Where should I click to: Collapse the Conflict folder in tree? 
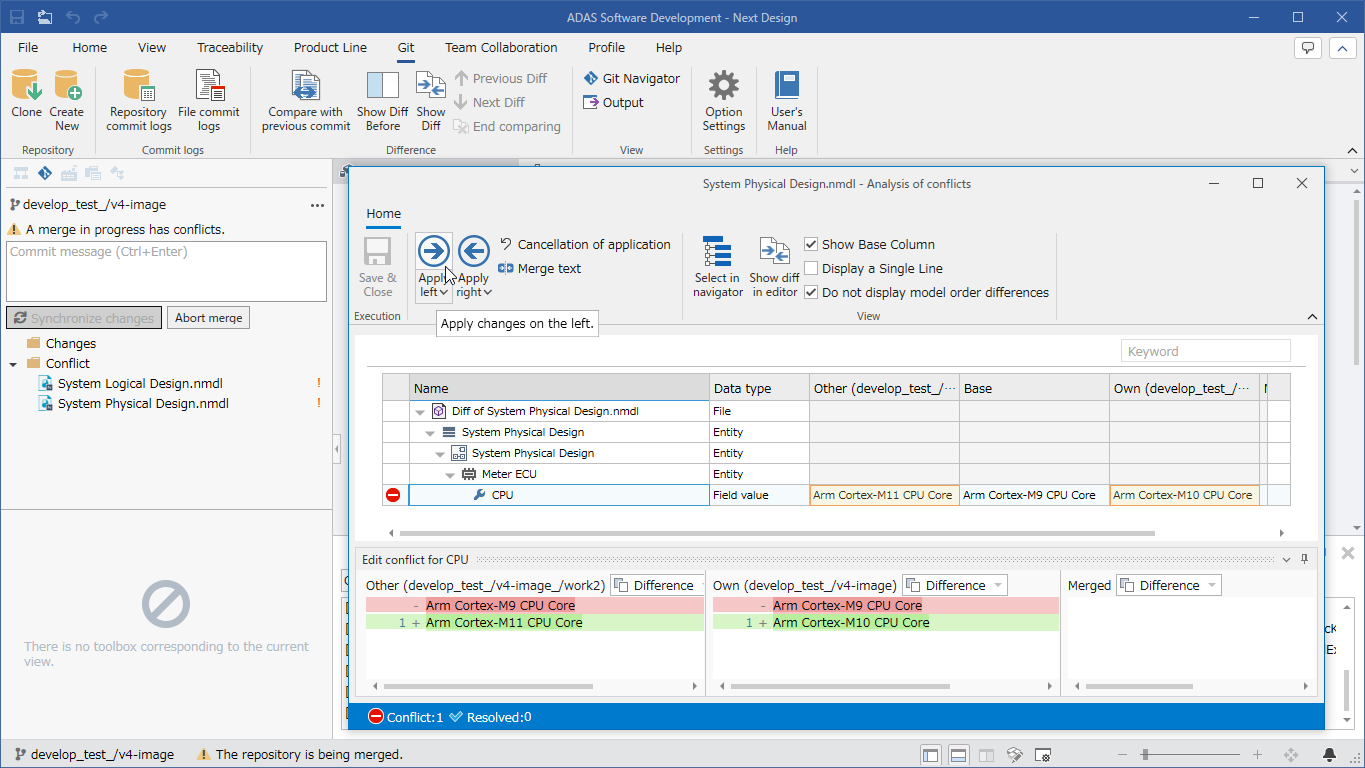pyautogui.click(x=13, y=364)
